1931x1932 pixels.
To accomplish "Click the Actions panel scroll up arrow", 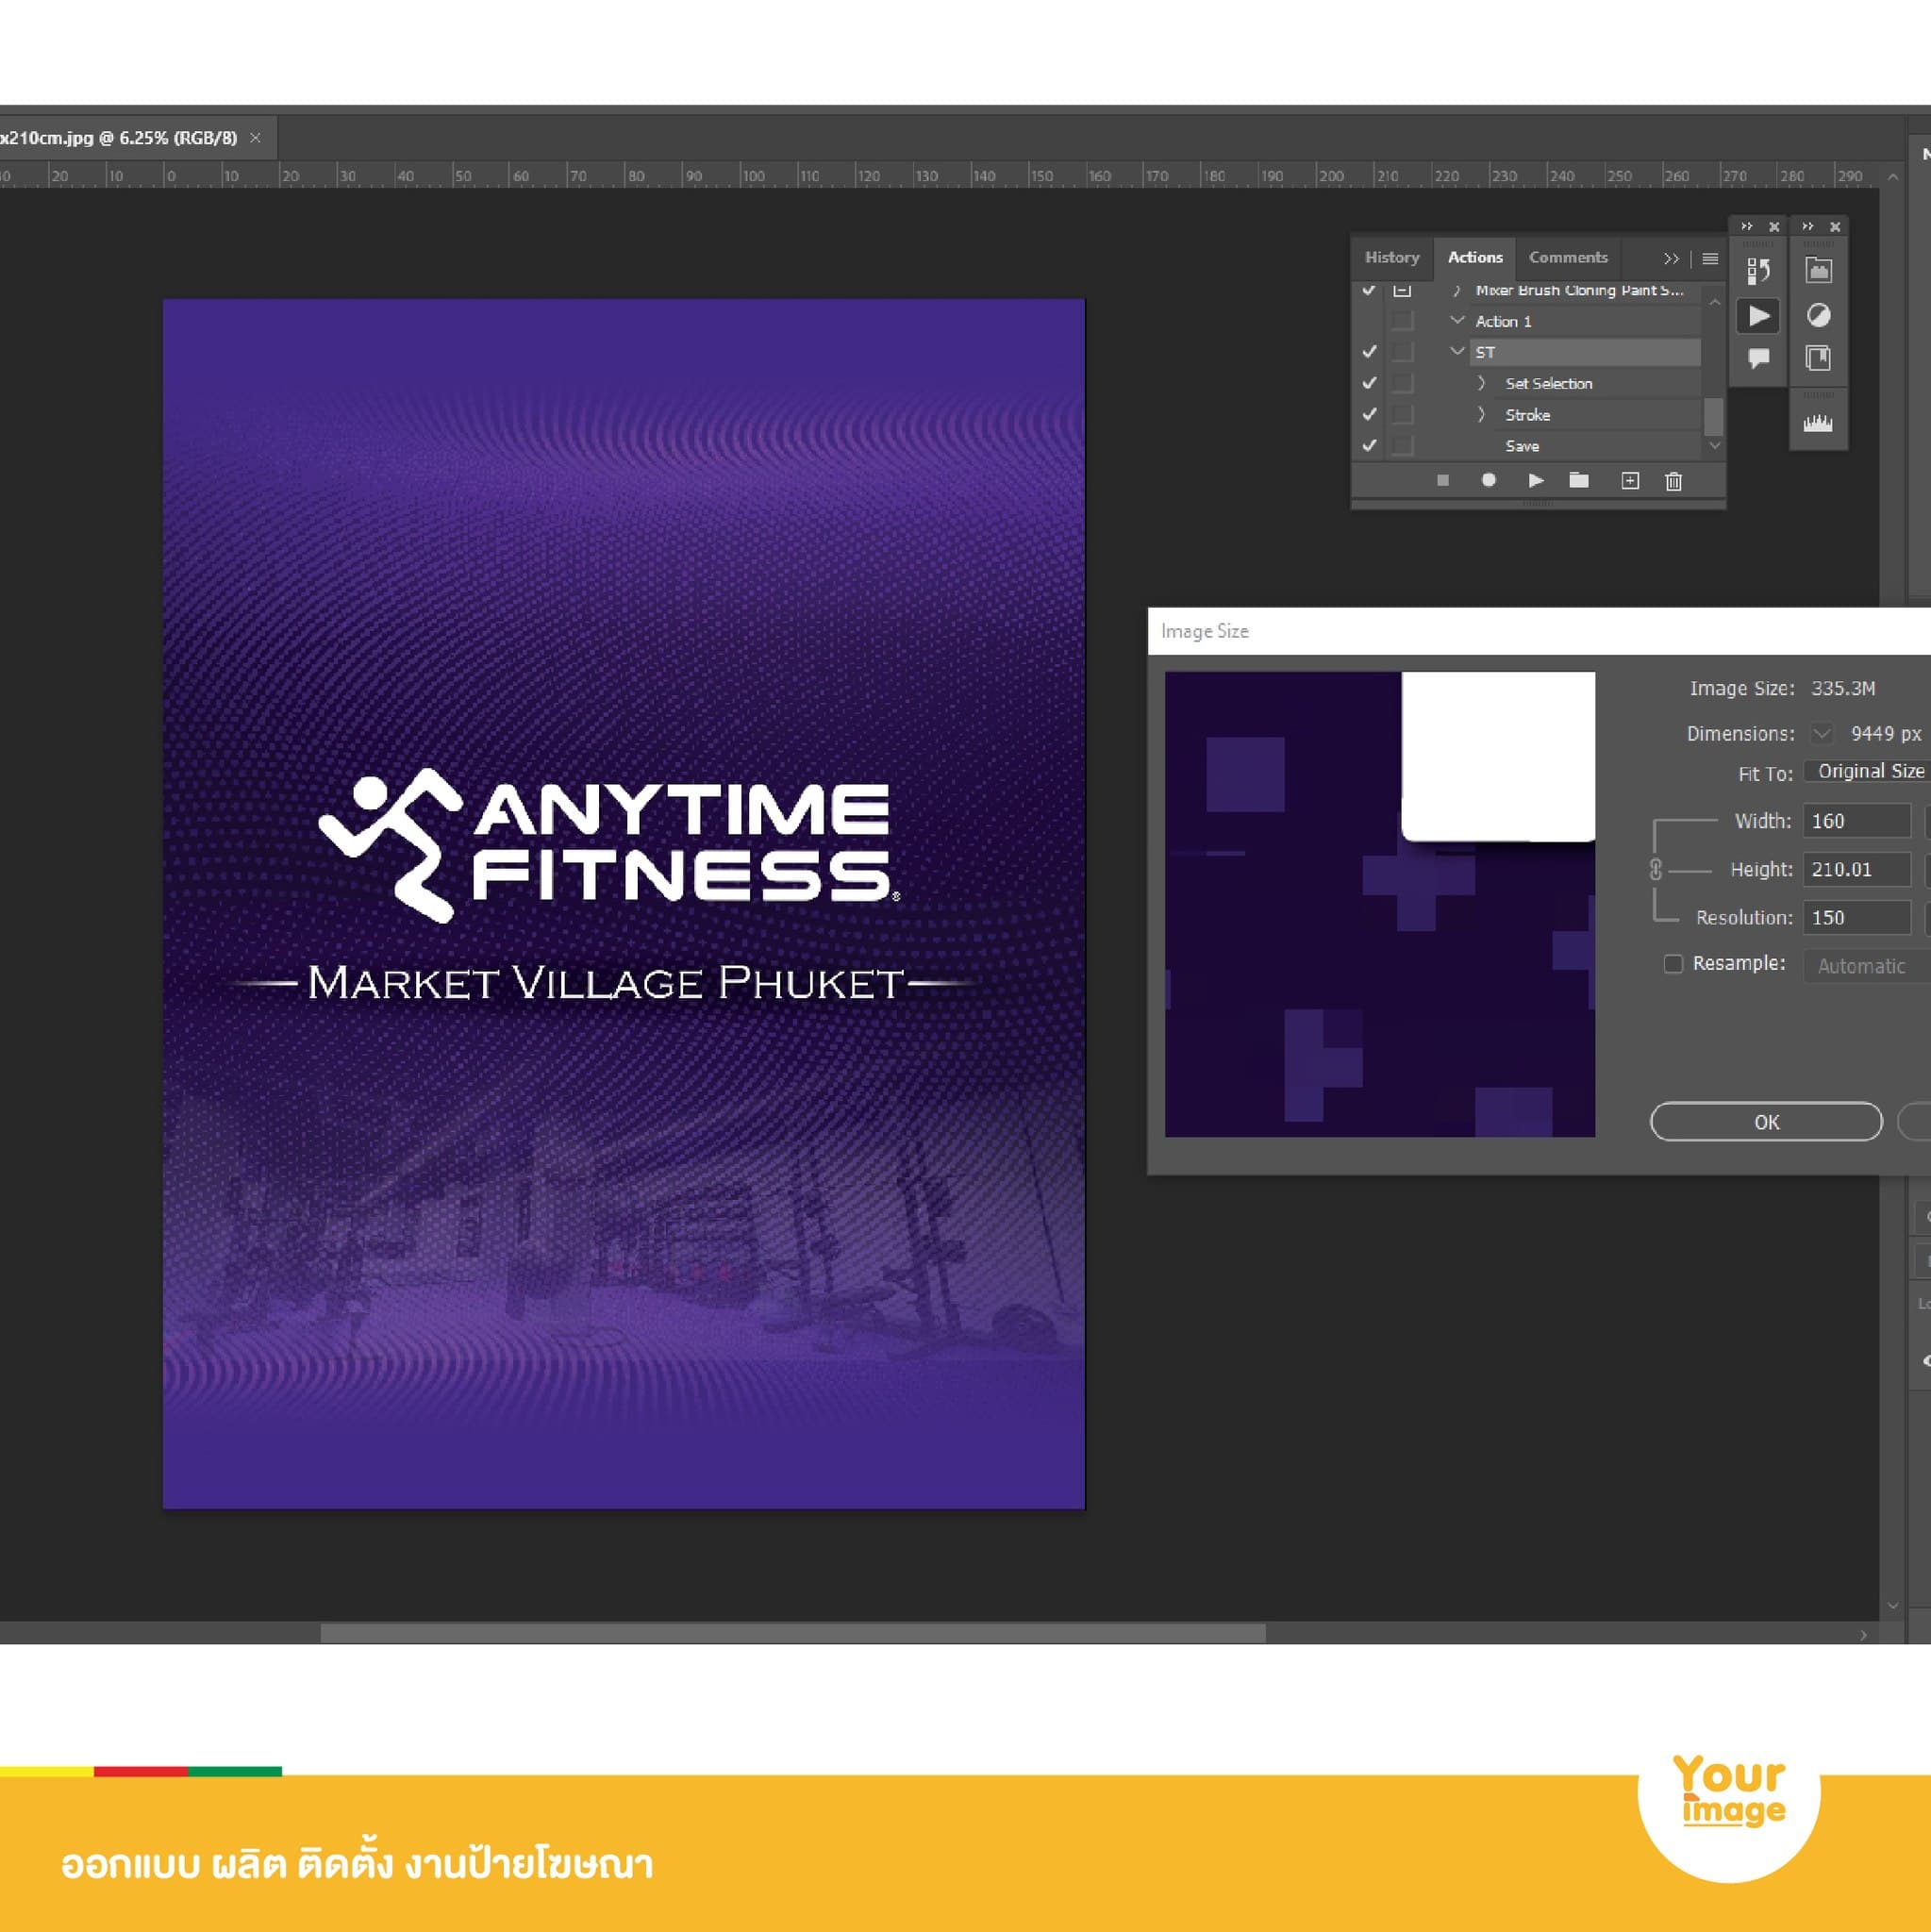I will [x=1714, y=301].
